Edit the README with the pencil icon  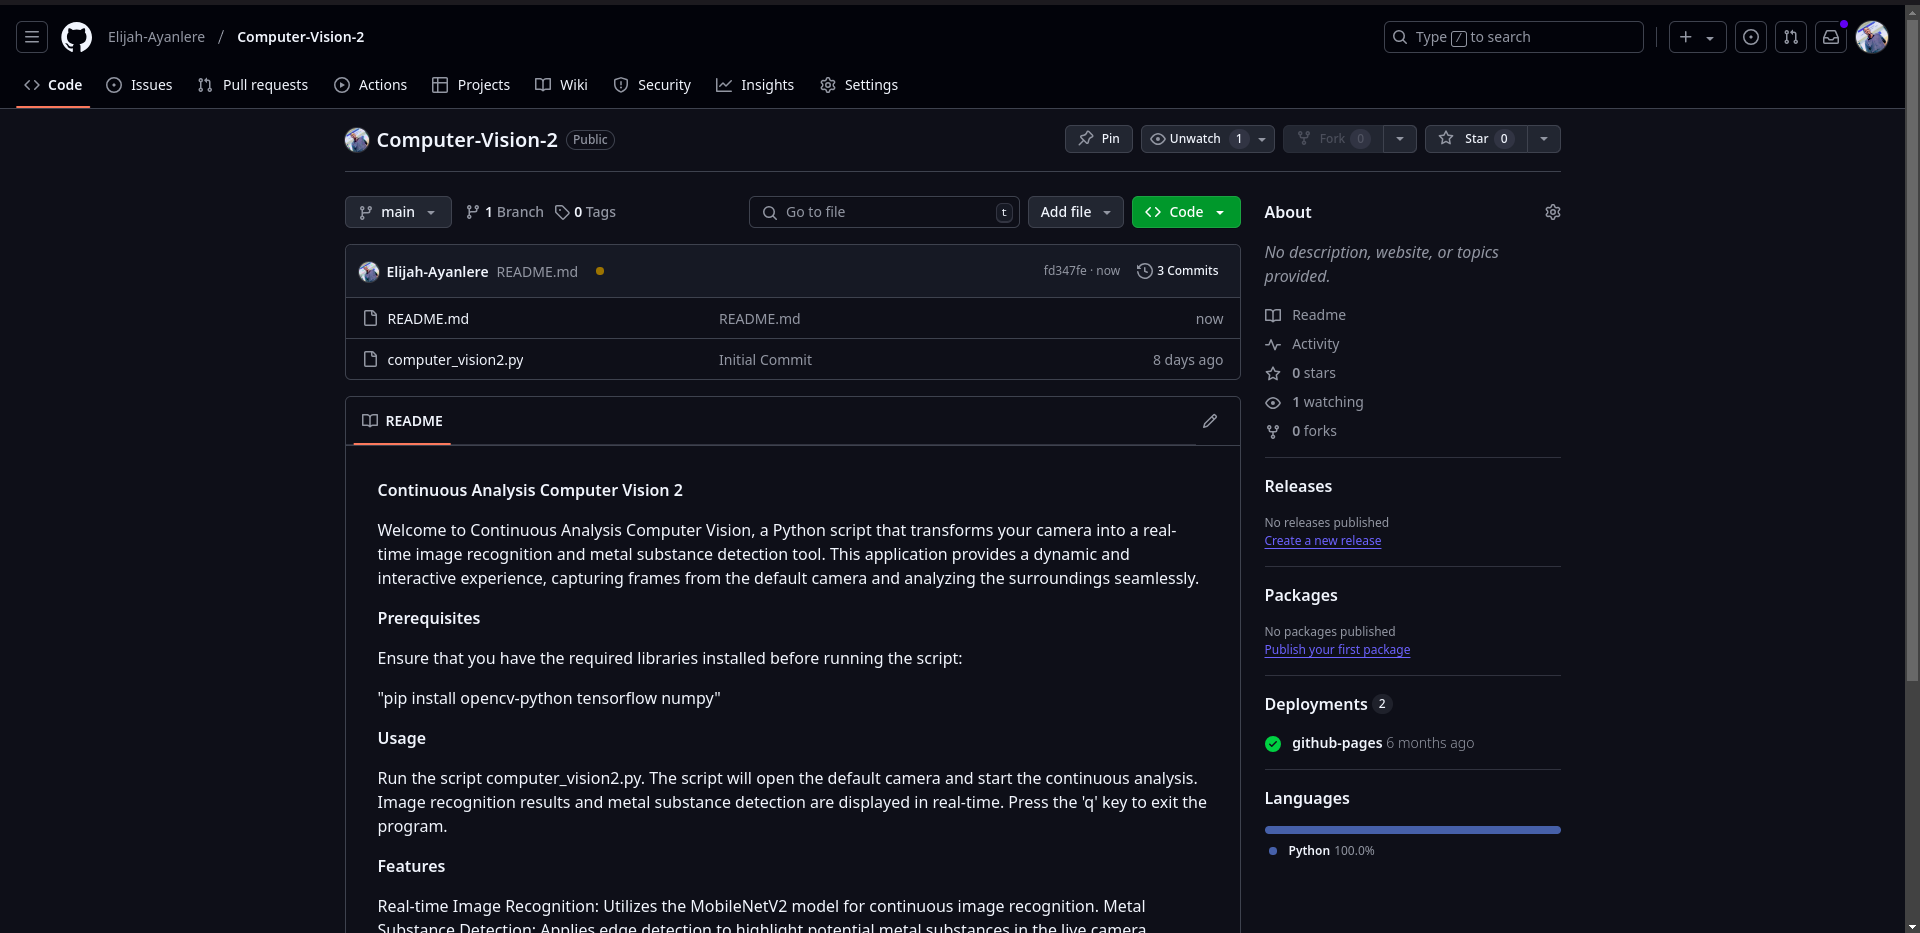click(x=1210, y=421)
